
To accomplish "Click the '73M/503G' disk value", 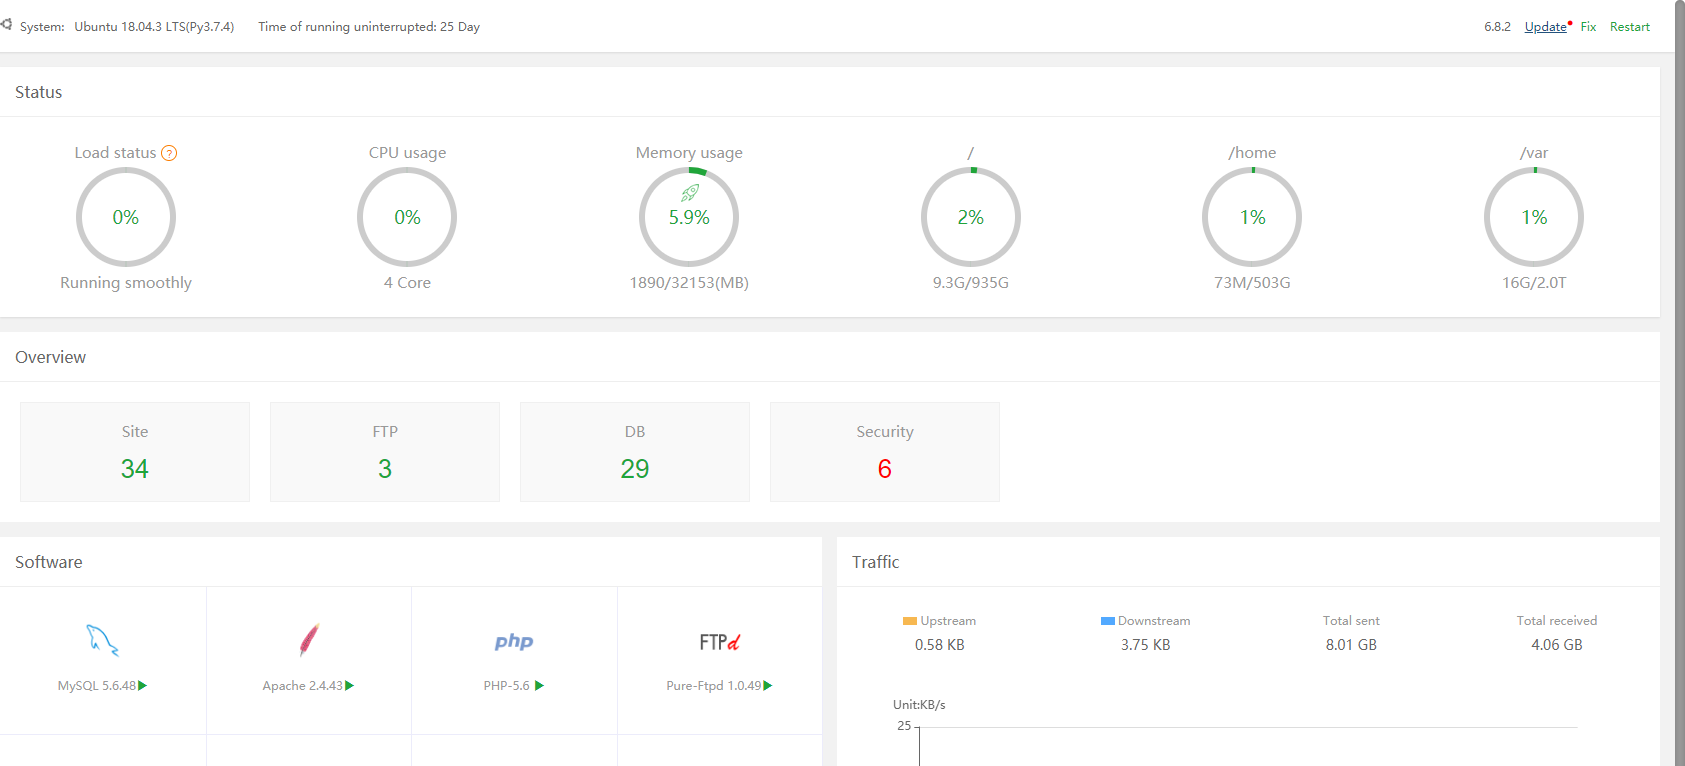I will point(1252,283).
